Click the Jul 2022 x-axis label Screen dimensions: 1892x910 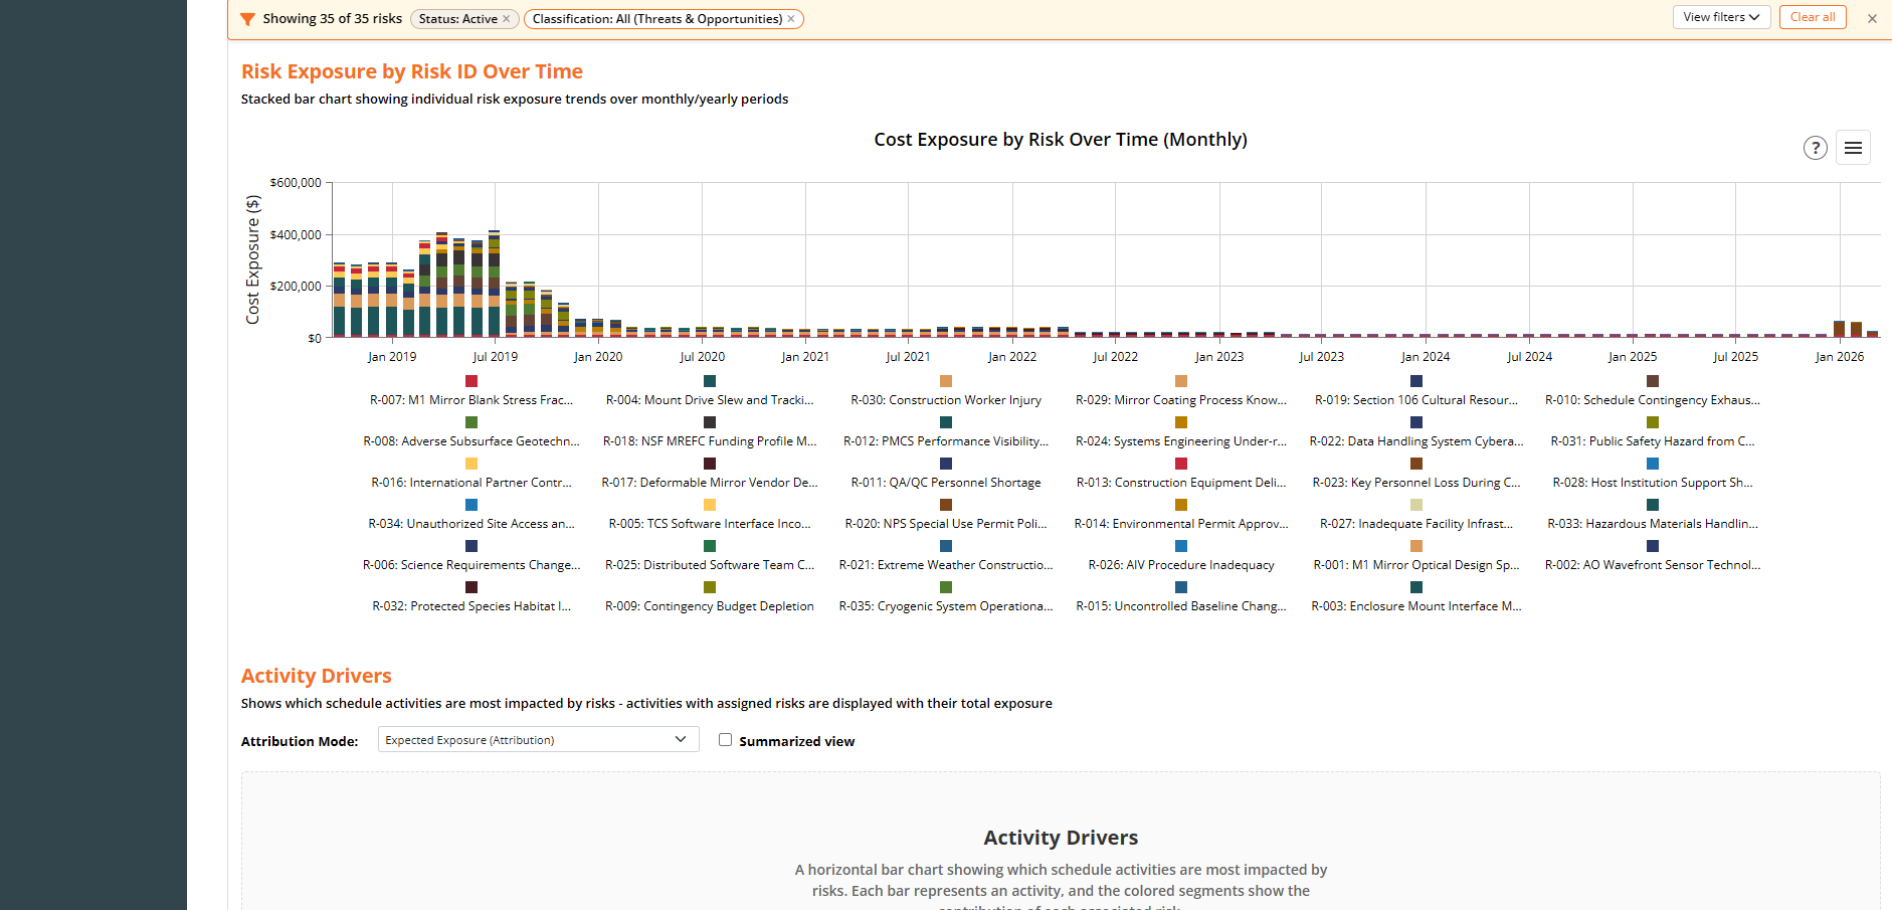(x=1115, y=356)
